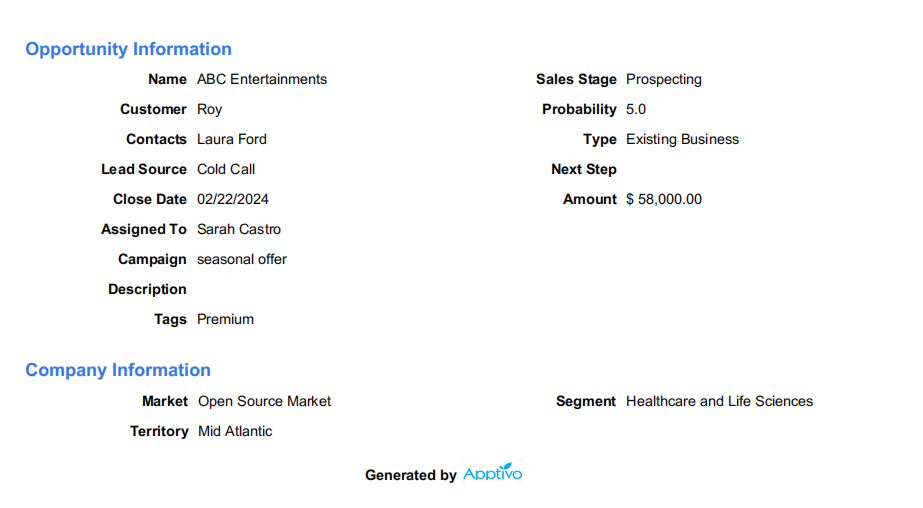Select the seasonal offer campaign text
The height and width of the screenshot is (508, 923).
242,260
